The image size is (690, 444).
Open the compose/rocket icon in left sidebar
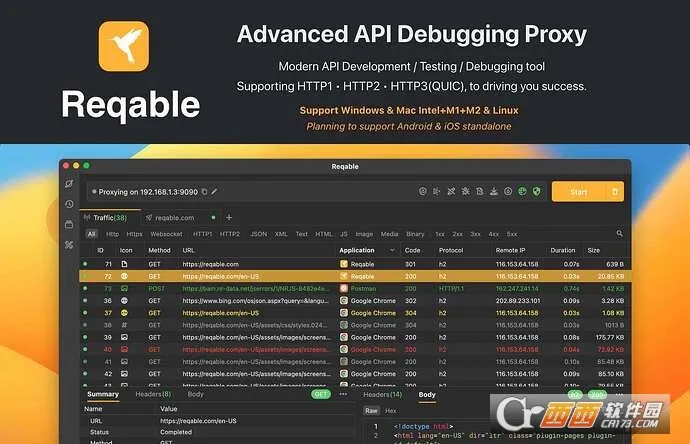pos(69,183)
